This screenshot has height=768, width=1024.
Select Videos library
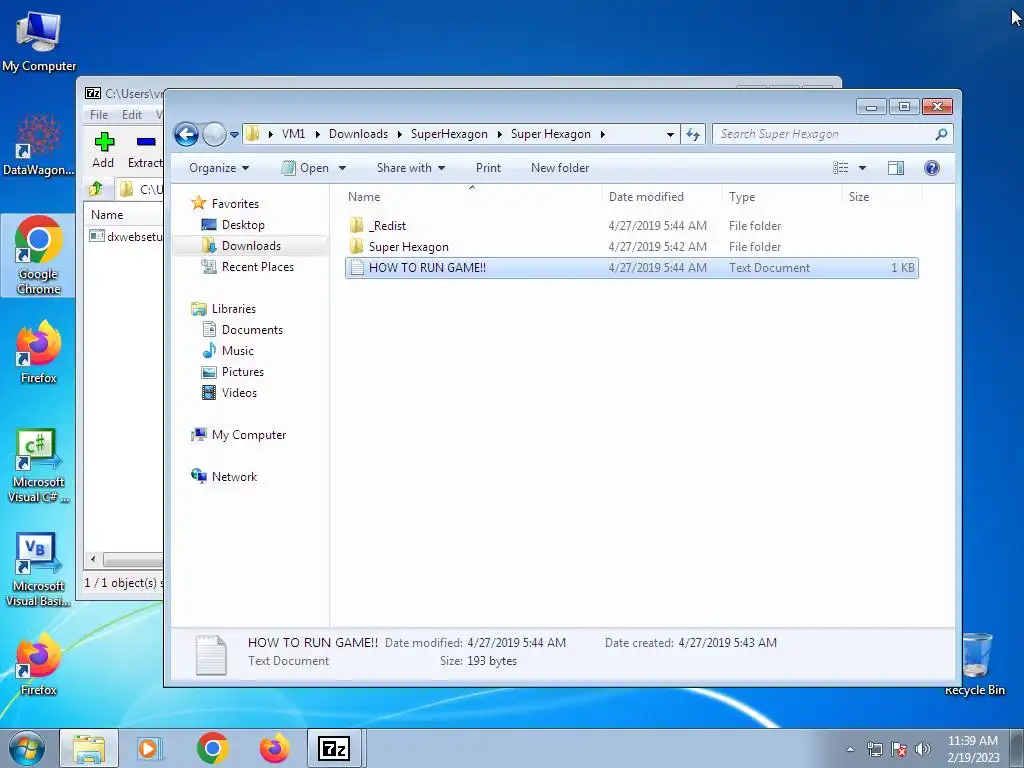coord(239,392)
